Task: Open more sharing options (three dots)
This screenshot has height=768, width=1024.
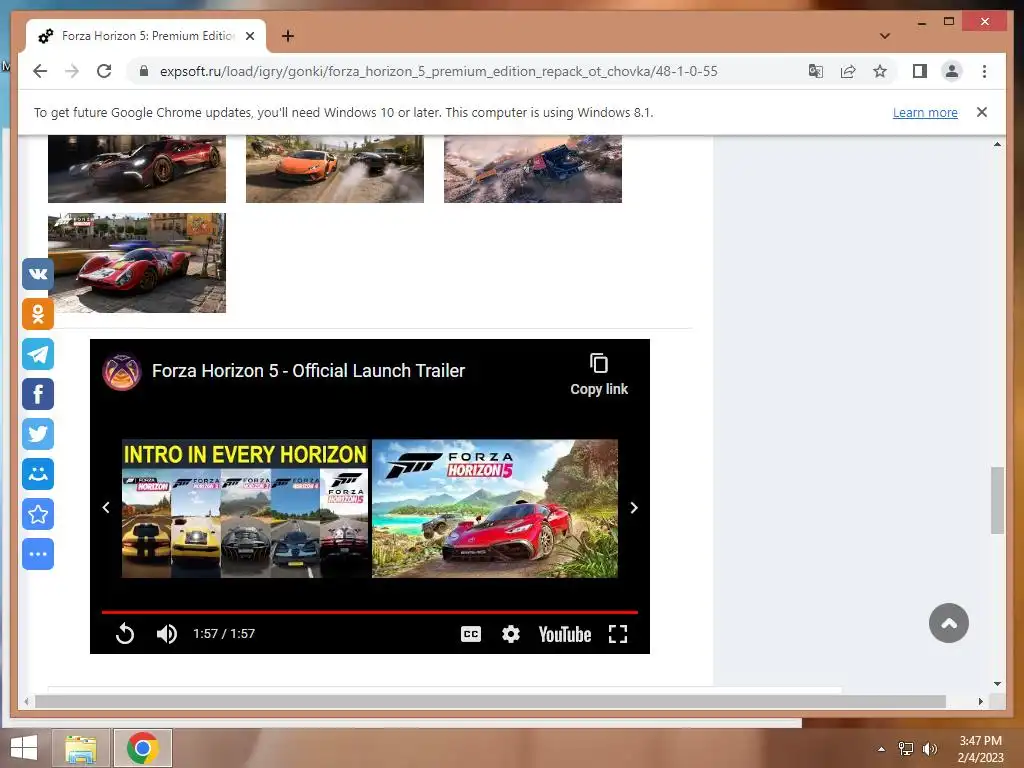Action: 38,554
